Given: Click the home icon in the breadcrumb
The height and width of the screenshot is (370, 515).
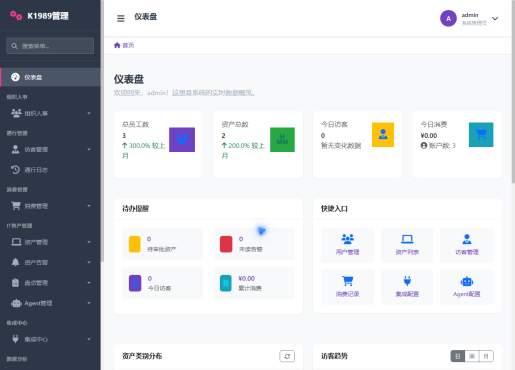Looking at the screenshot, I should click(117, 45).
